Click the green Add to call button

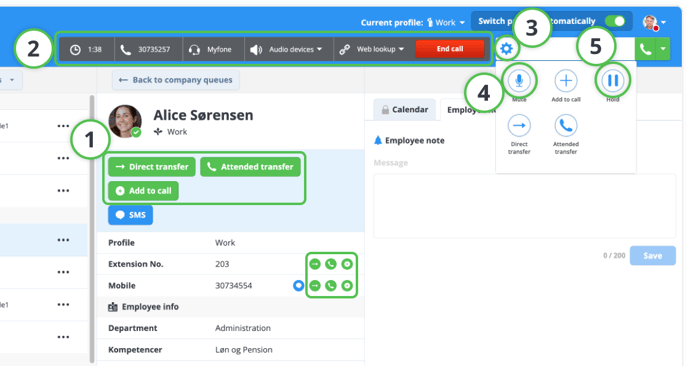143,191
